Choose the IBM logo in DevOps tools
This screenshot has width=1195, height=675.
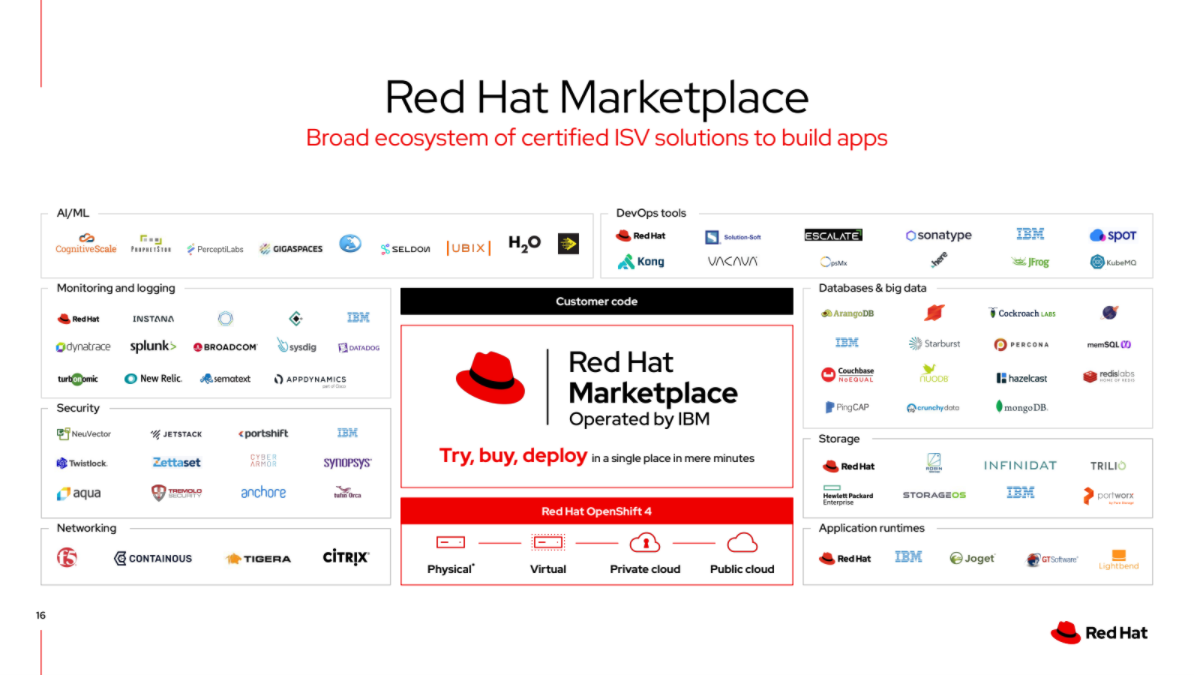tap(1030, 234)
